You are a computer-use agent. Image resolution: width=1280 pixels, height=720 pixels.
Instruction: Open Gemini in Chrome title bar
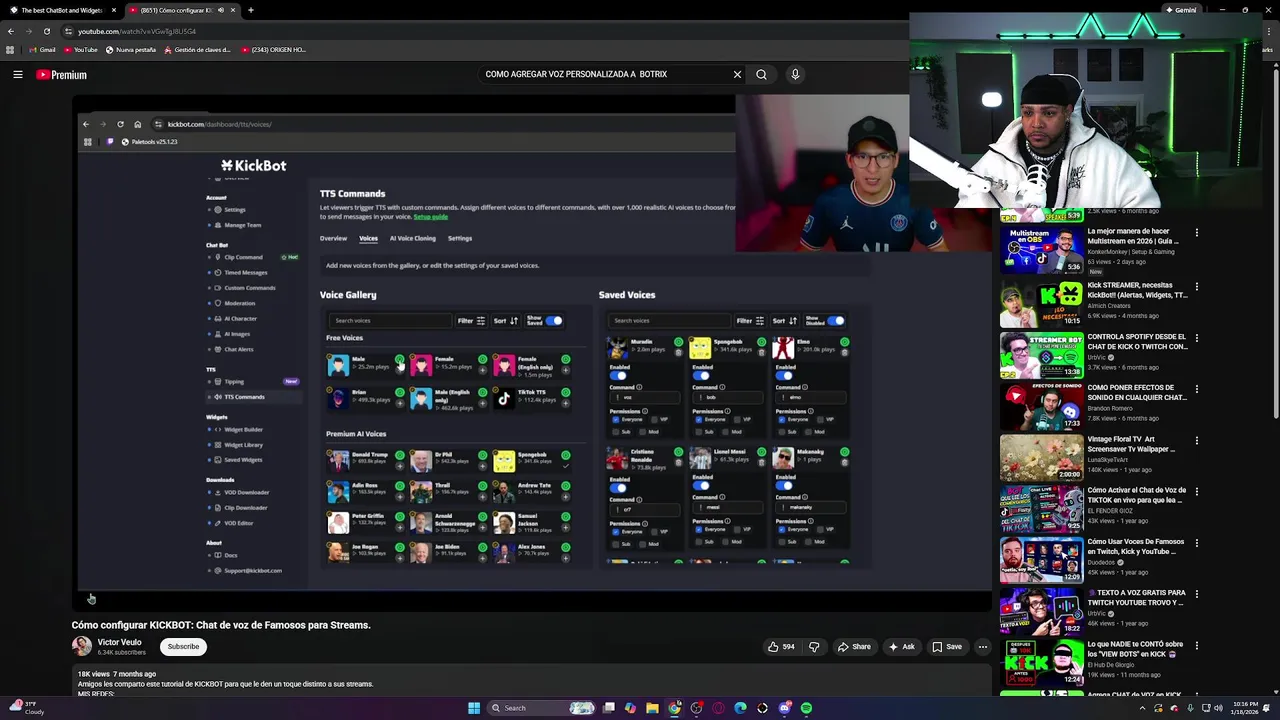tap(1180, 10)
